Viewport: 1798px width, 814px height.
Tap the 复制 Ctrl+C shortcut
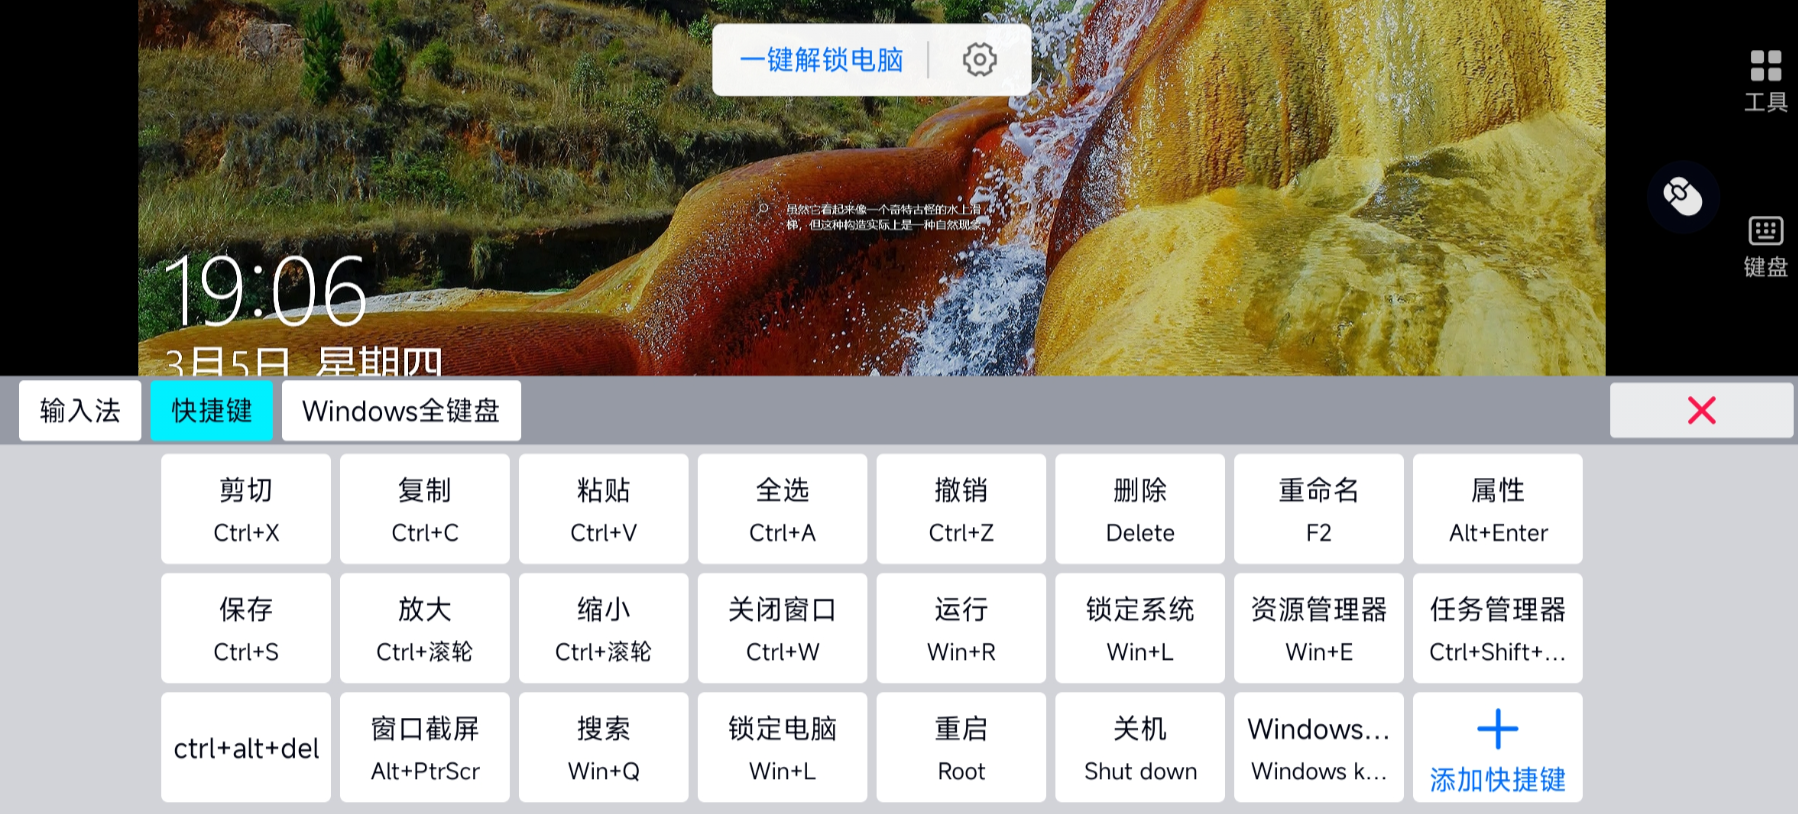[x=424, y=509]
